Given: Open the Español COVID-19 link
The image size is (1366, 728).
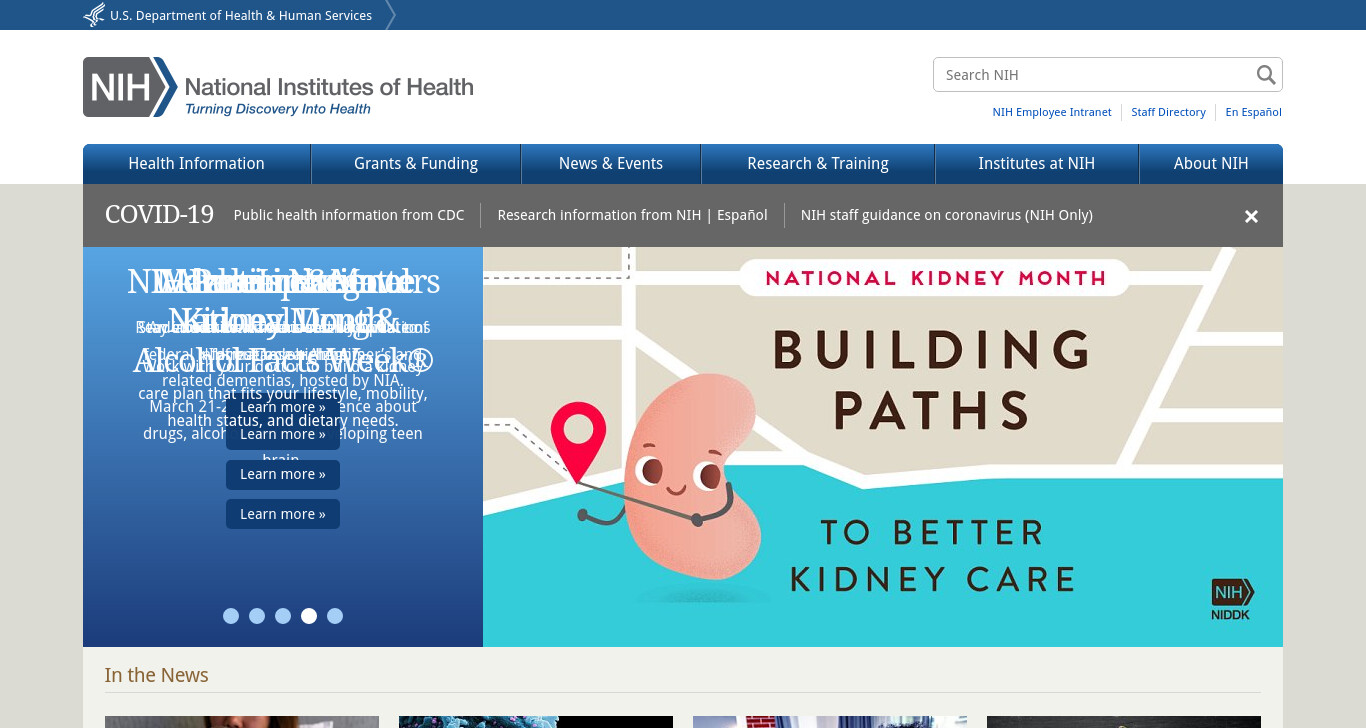Looking at the screenshot, I should (x=742, y=215).
